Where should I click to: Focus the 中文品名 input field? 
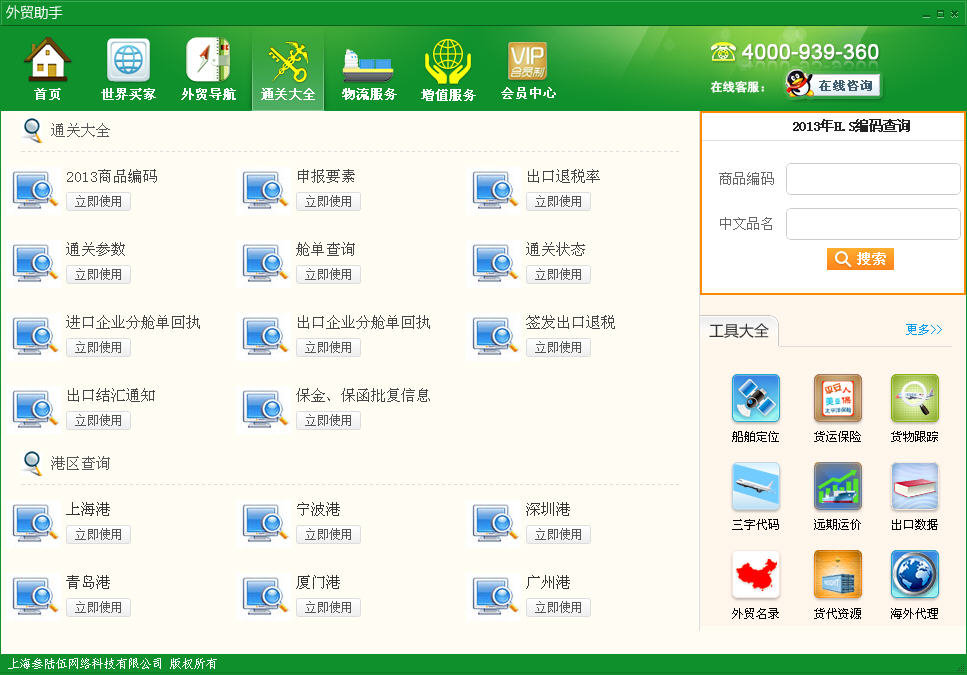[873, 224]
